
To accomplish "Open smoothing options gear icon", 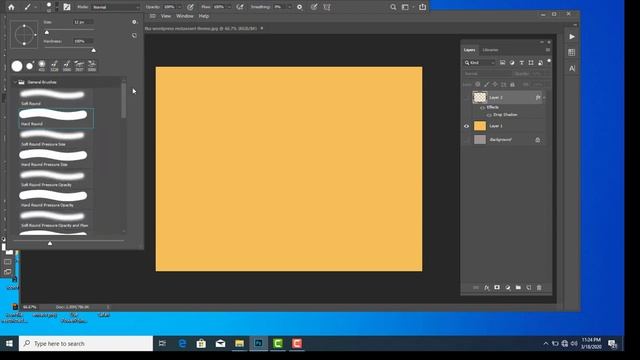I will point(299,7).
